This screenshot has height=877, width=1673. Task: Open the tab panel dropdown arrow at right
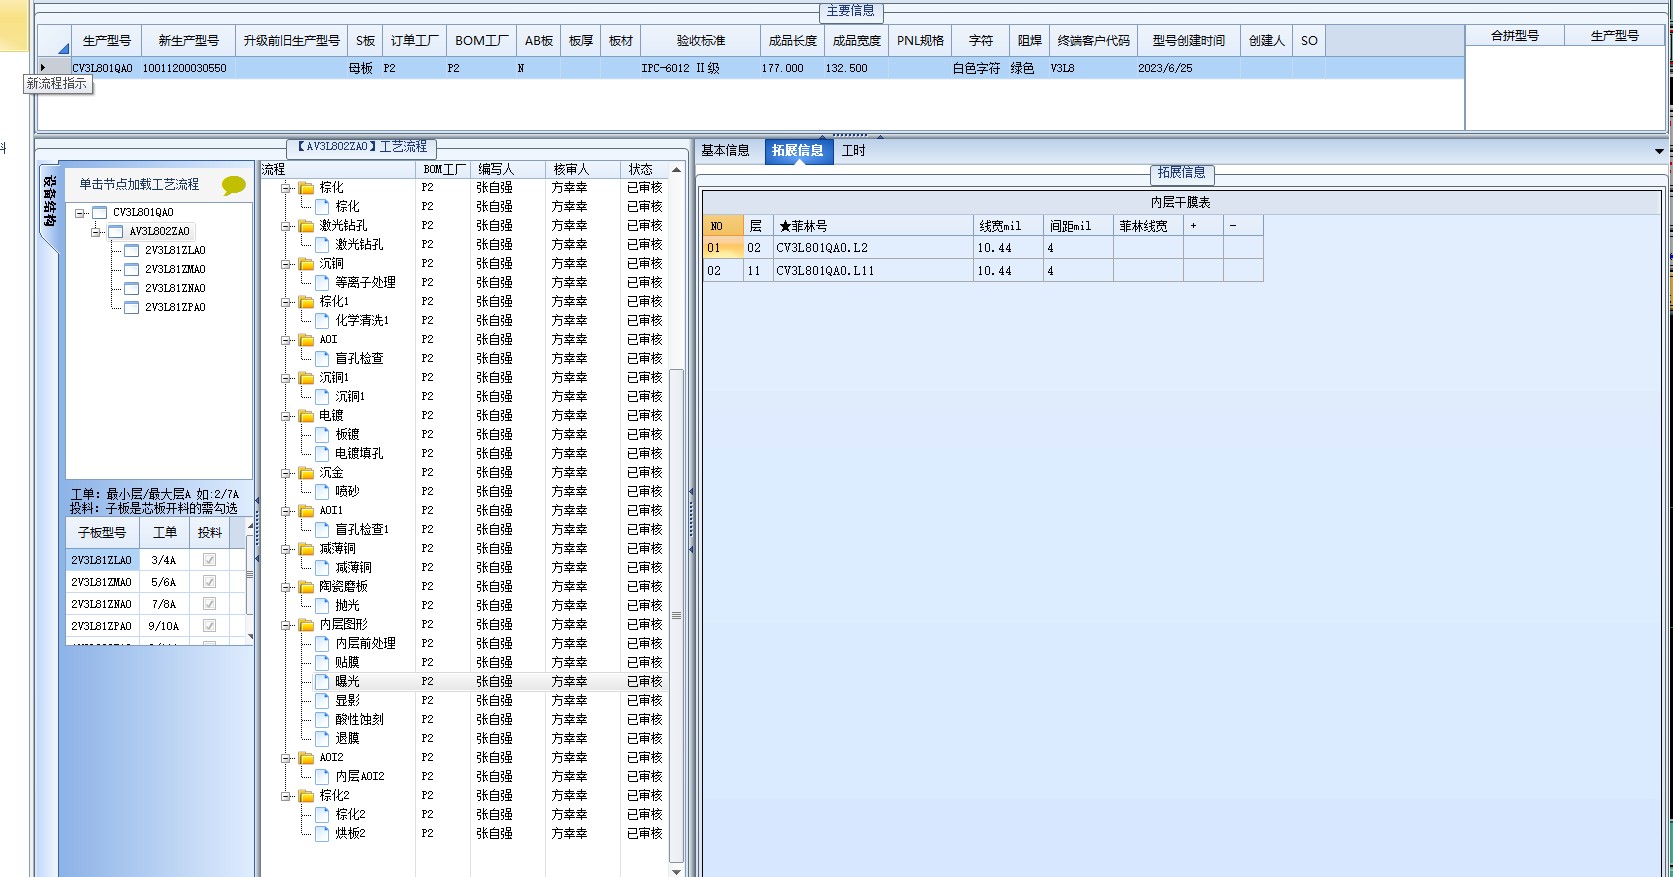click(x=1659, y=152)
